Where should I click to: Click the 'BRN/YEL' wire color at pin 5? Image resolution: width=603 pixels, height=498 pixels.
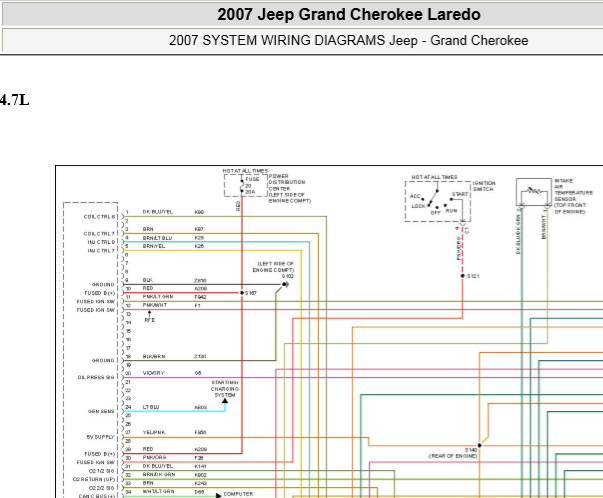tap(153, 246)
